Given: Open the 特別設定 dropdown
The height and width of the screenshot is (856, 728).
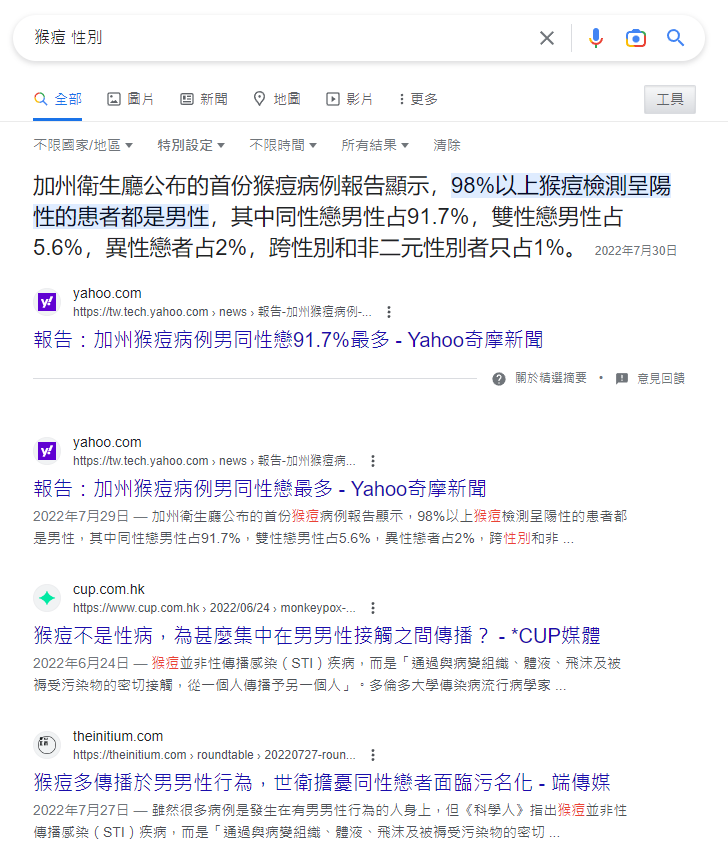Looking at the screenshot, I should (191, 145).
